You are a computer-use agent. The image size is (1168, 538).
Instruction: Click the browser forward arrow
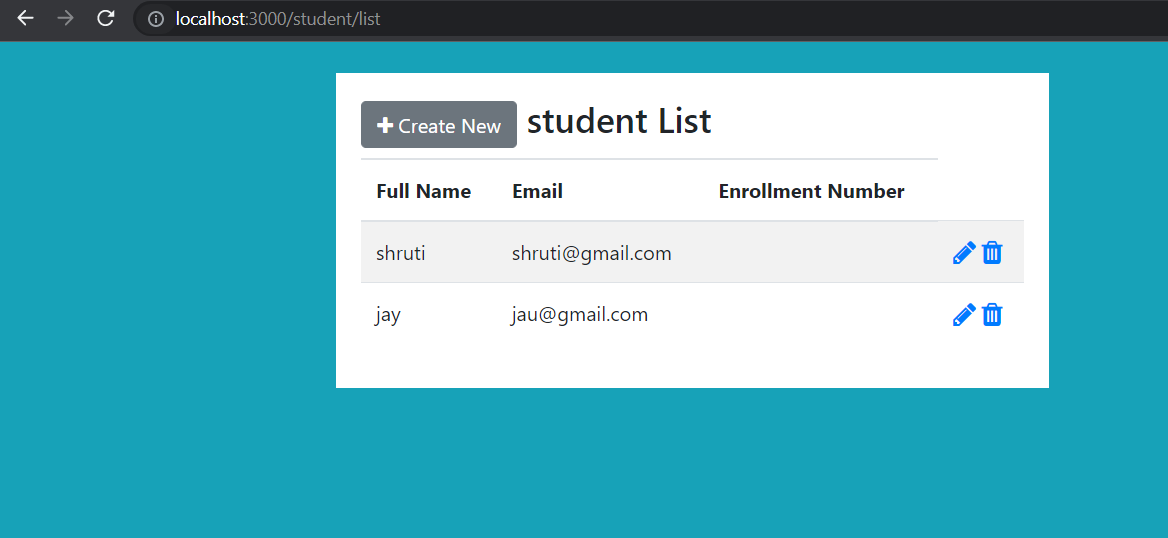point(66,19)
